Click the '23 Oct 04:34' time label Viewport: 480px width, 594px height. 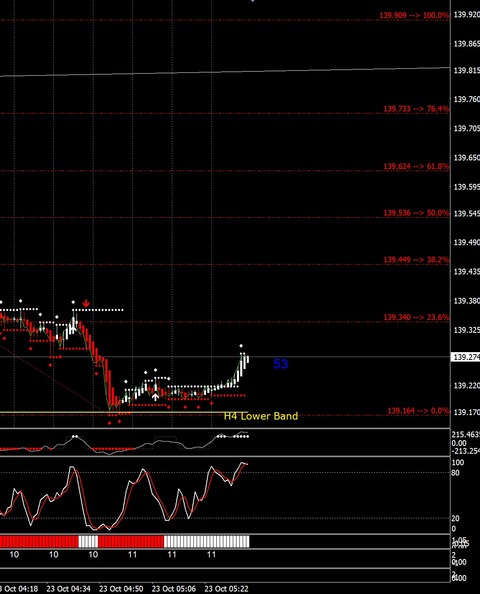pyautogui.click(x=69, y=589)
